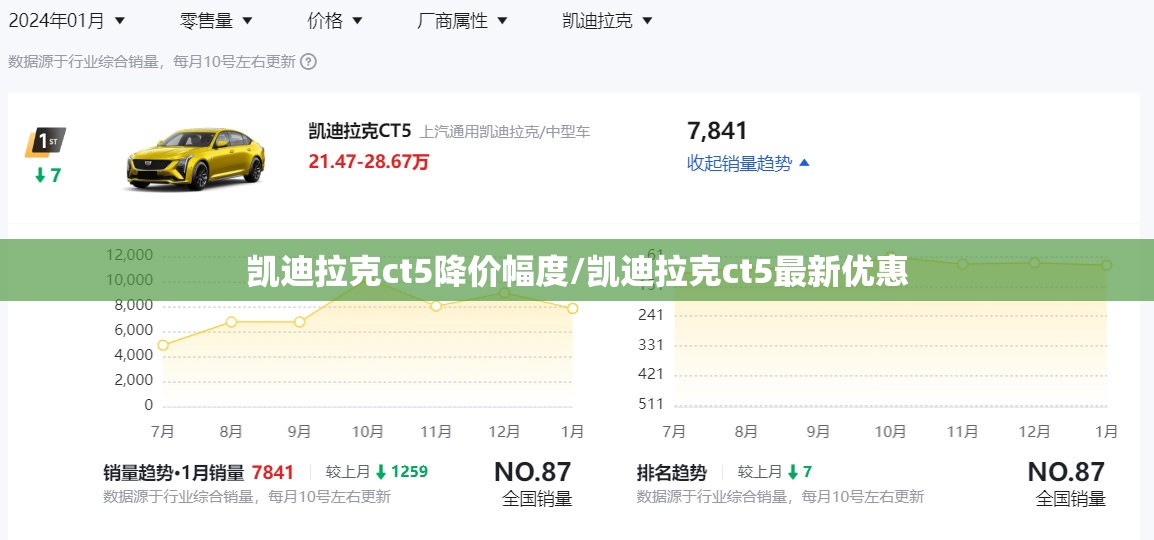
Task: Open the 凯迪拉克CT5 model title link
Action: coord(359,131)
